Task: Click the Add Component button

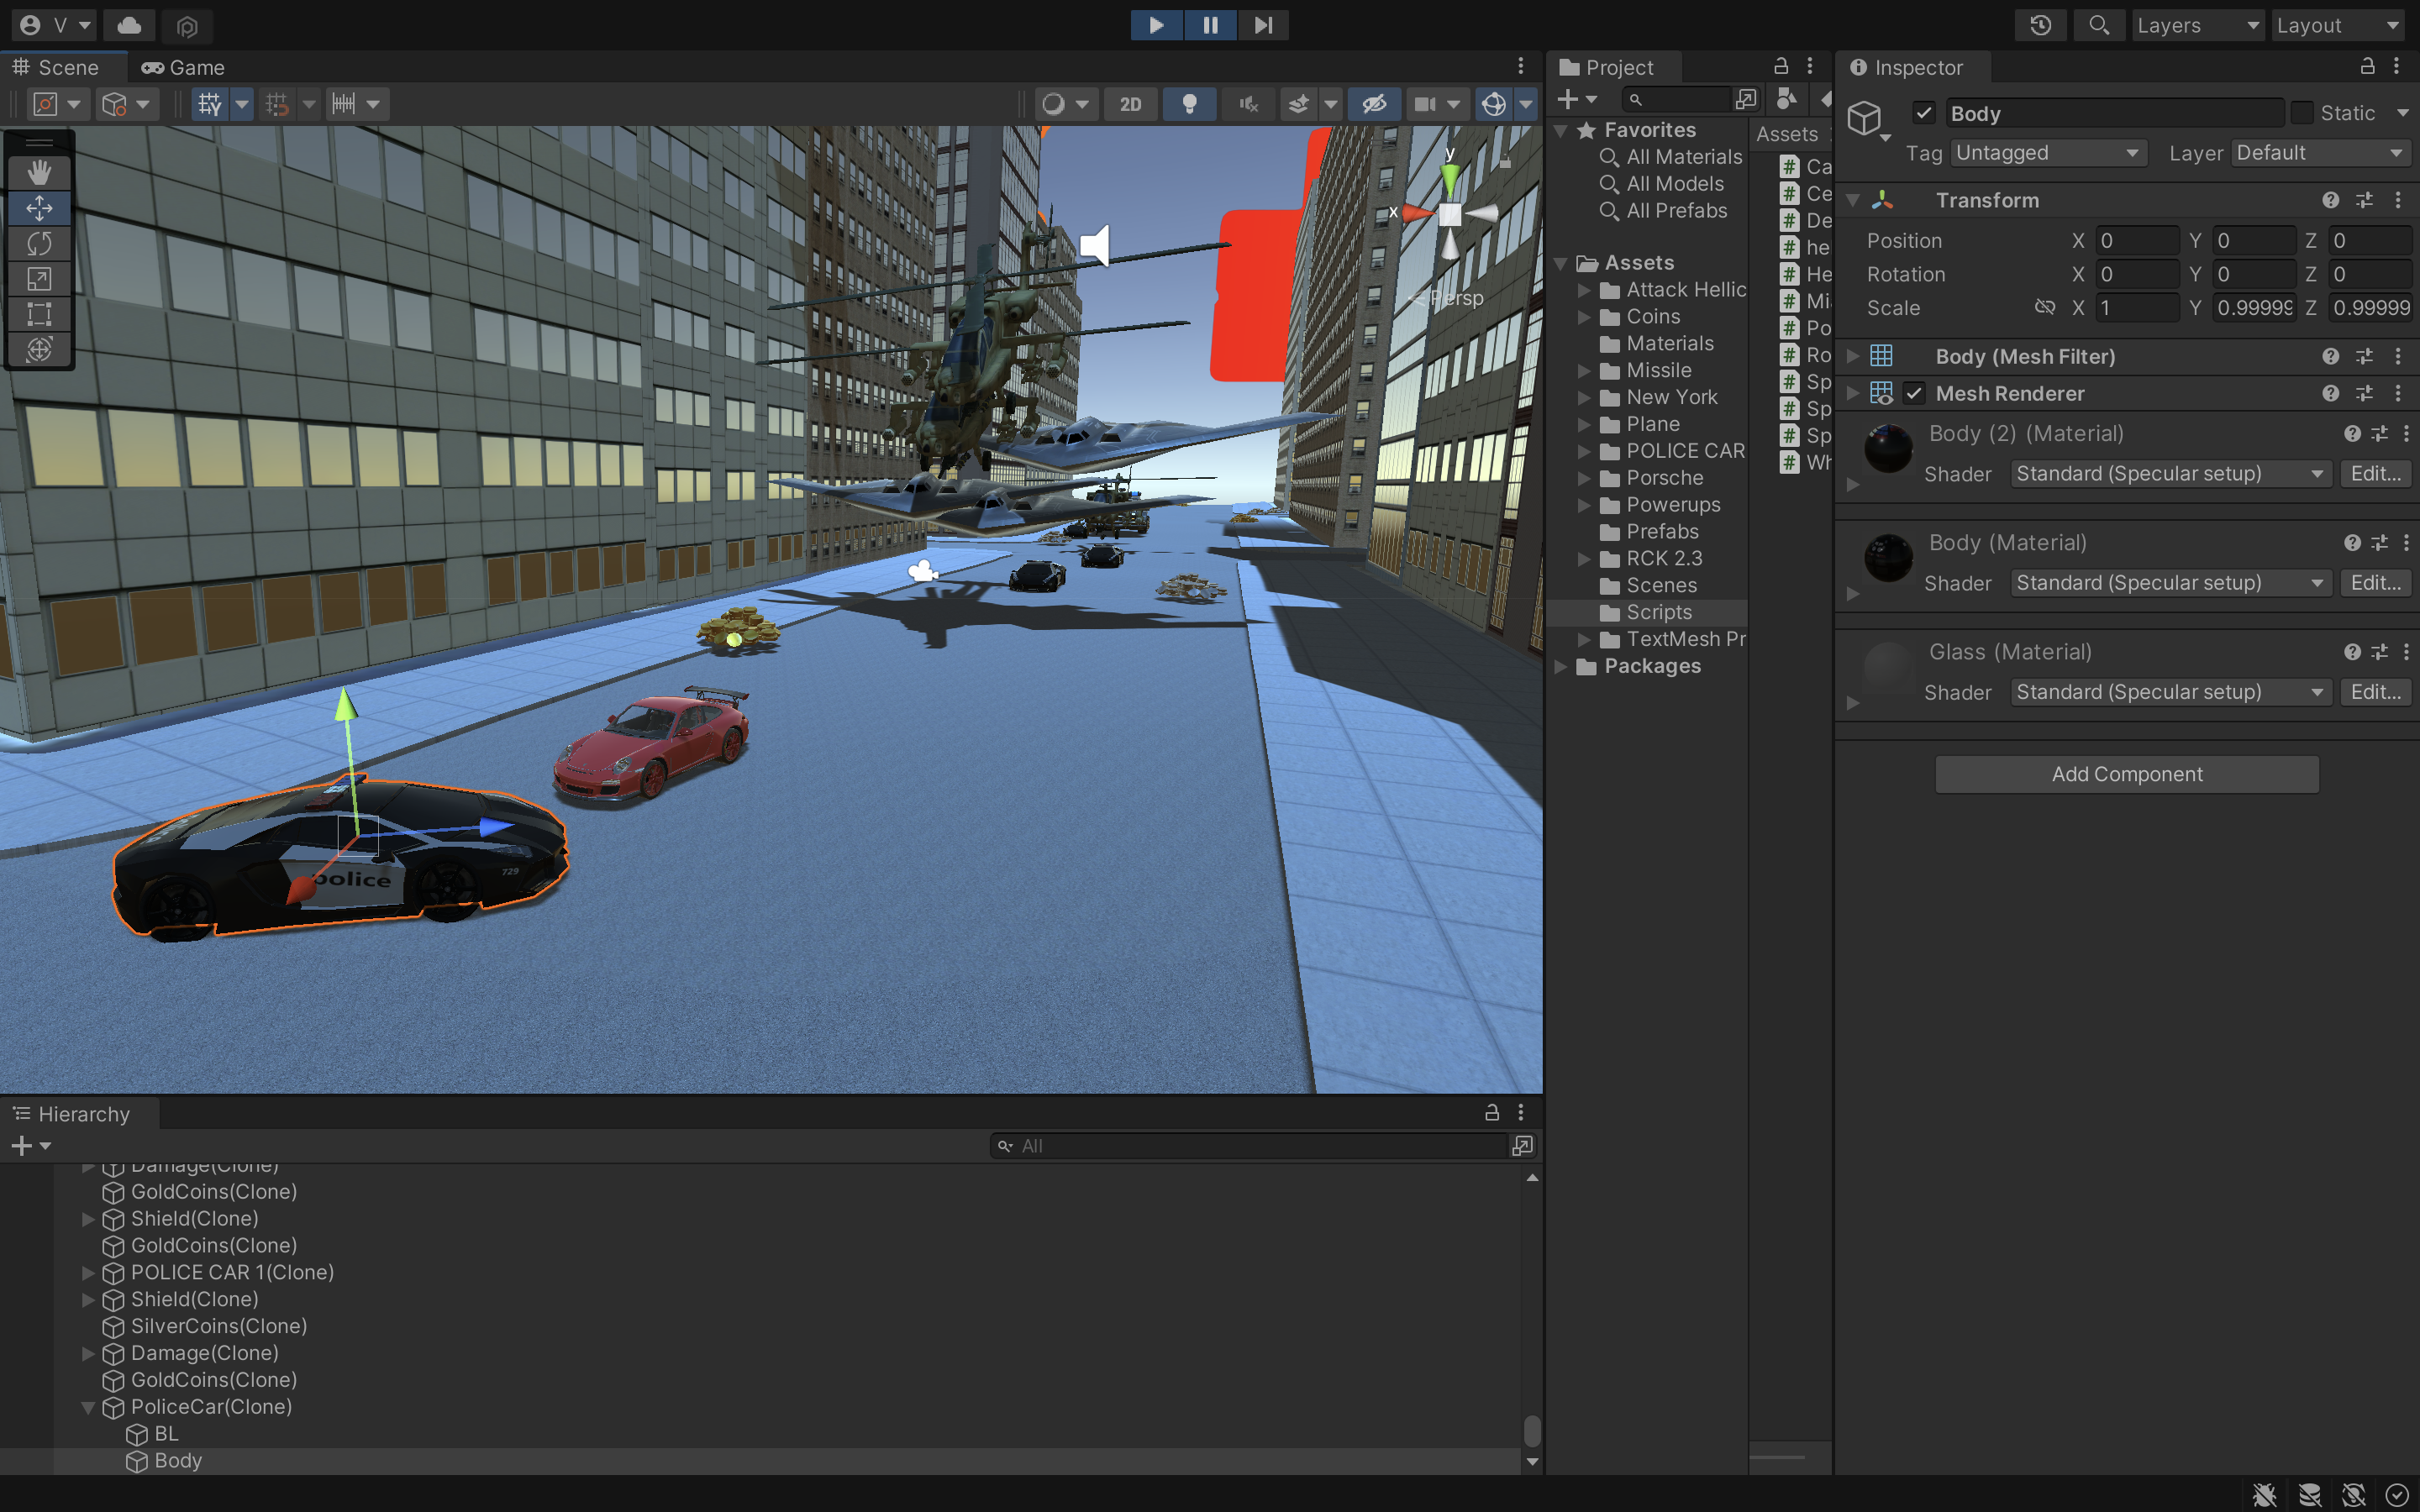Action: click(x=2126, y=774)
